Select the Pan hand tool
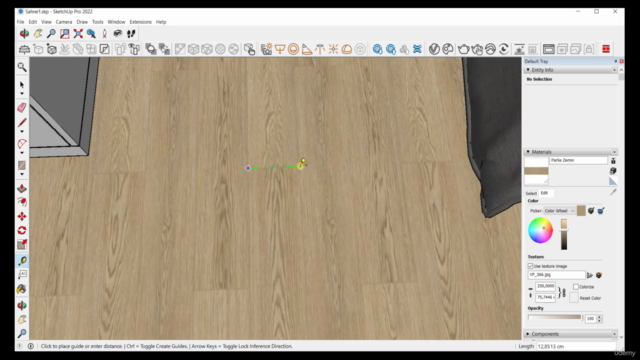Viewport: 640px width, 360px height. point(38,33)
